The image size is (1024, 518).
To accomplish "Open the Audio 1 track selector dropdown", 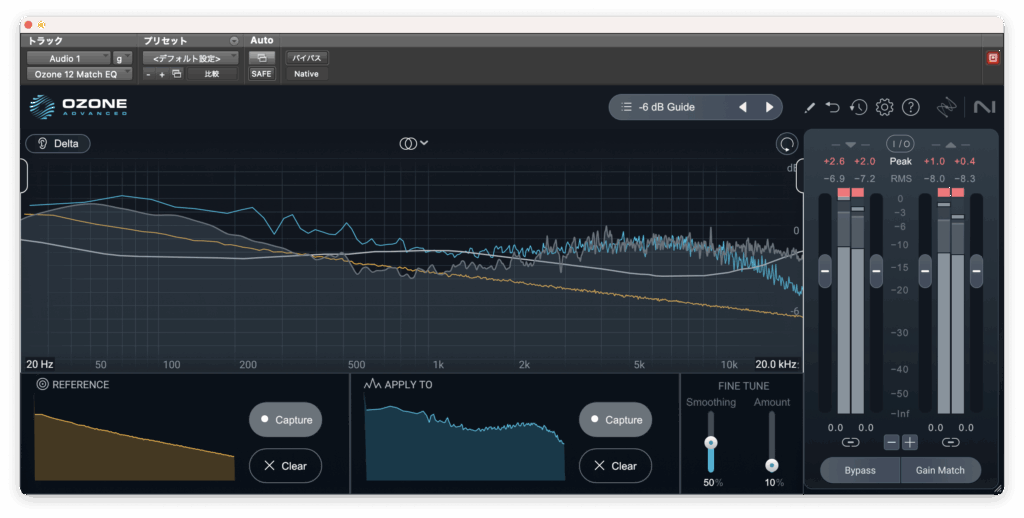I will pyautogui.click(x=68, y=58).
